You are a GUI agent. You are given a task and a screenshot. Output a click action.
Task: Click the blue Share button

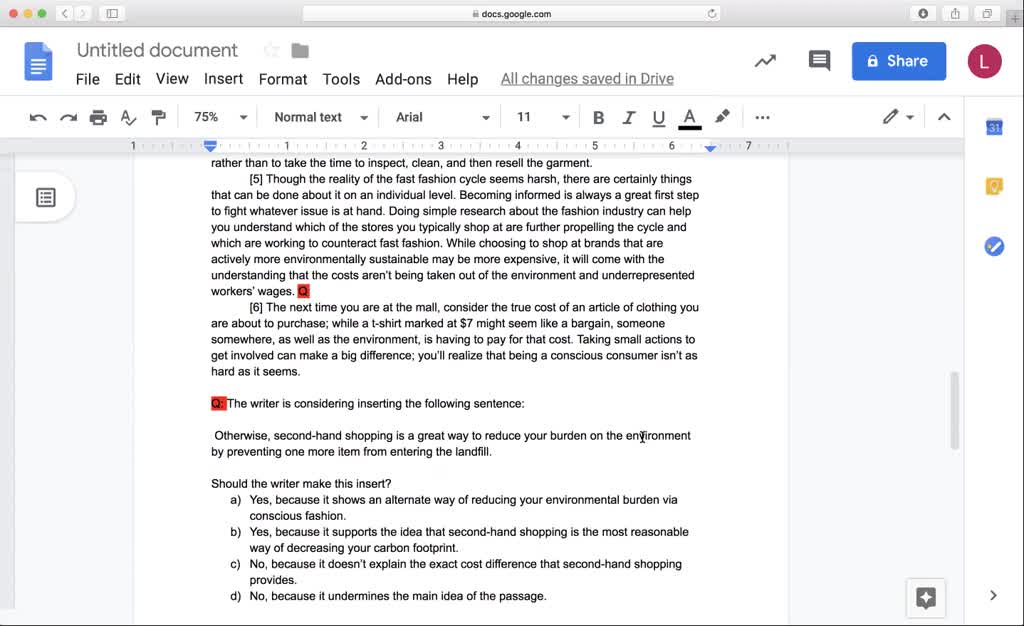coord(898,61)
